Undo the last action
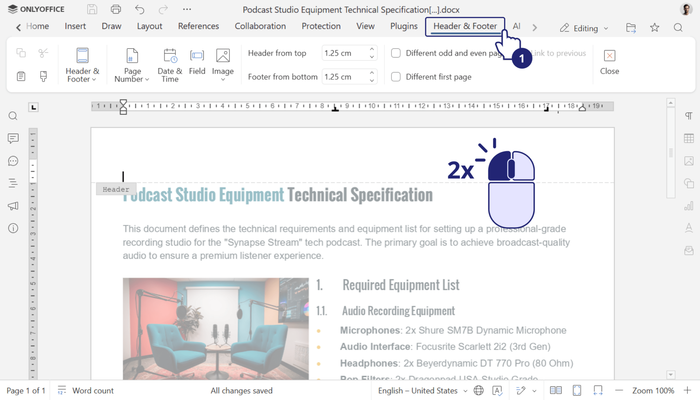The image size is (700, 400). tap(140, 9)
